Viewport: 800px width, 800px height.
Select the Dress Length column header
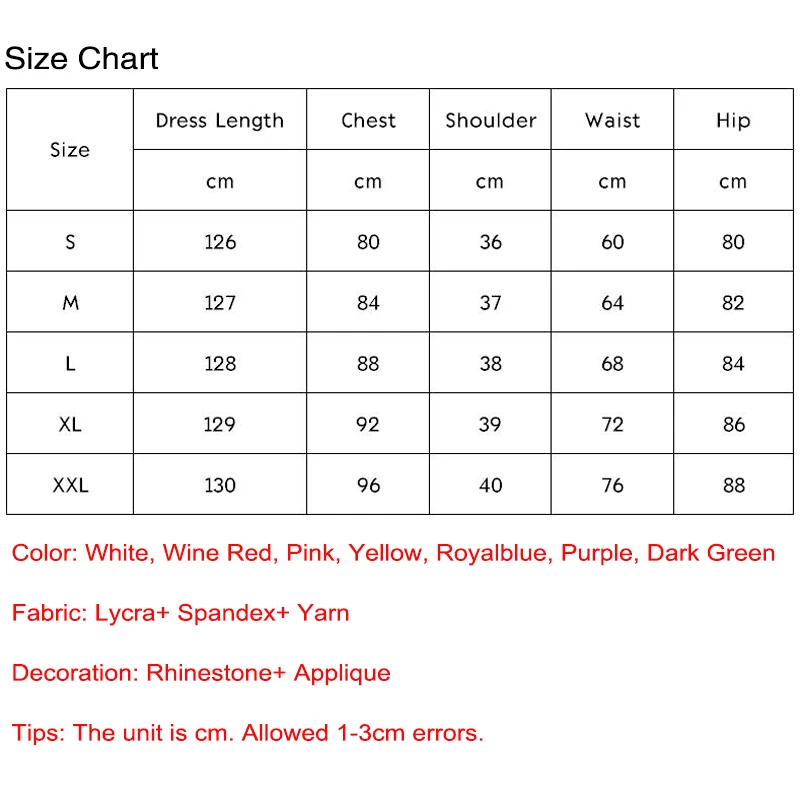click(219, 120)
